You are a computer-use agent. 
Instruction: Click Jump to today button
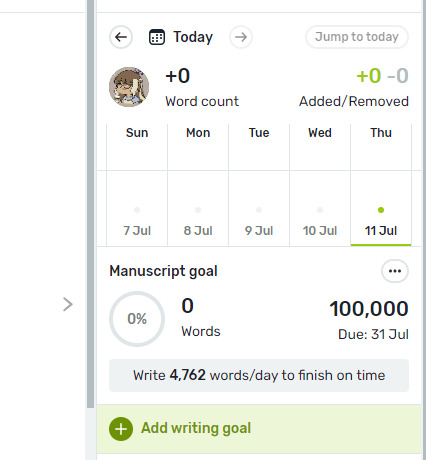coord(357,37)
